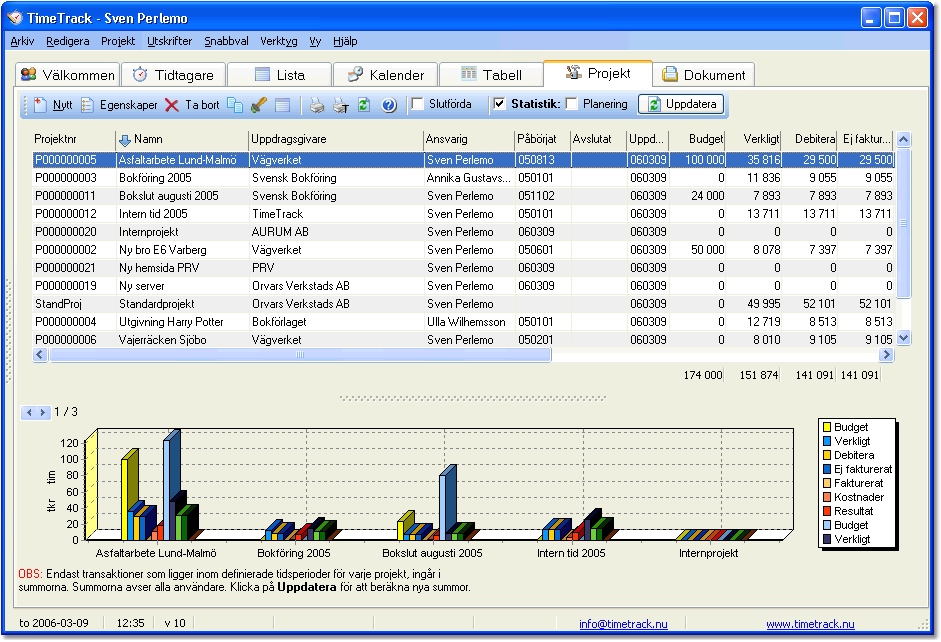This screenshot has height=642, width=941.
Task: Click the stamp toolbar icon
Action: [259, 105]
